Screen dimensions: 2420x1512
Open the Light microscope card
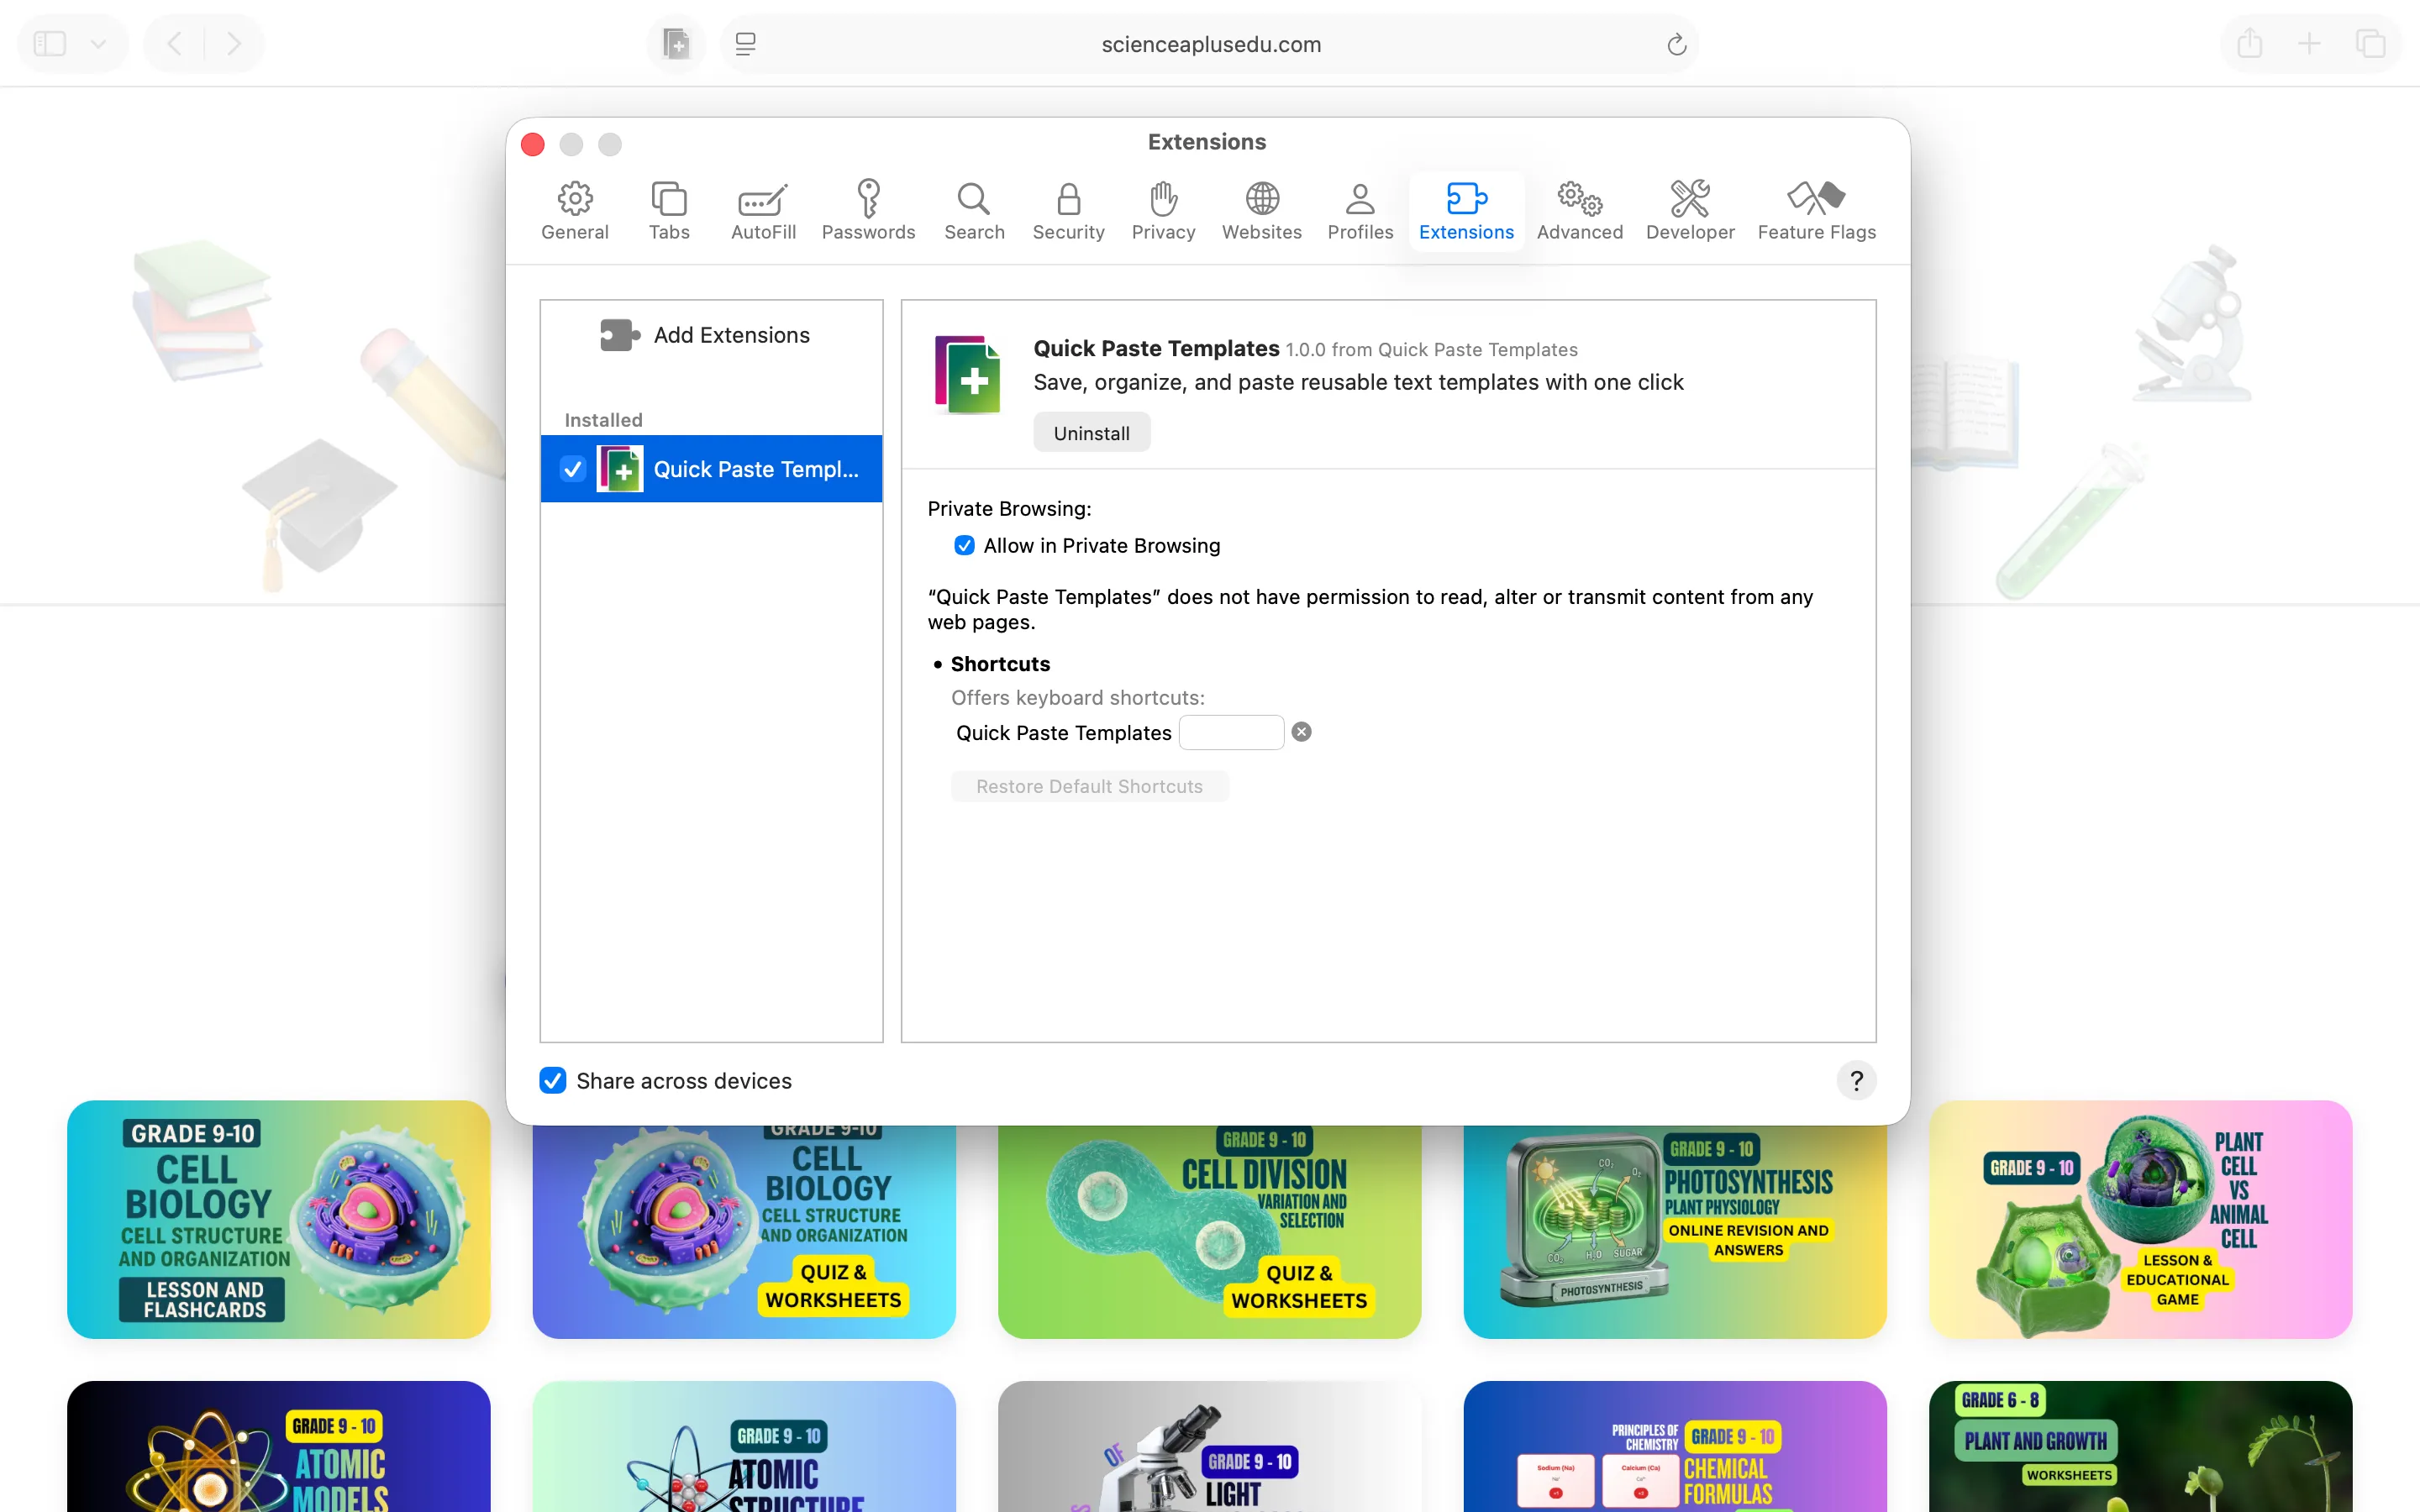1209,1446
